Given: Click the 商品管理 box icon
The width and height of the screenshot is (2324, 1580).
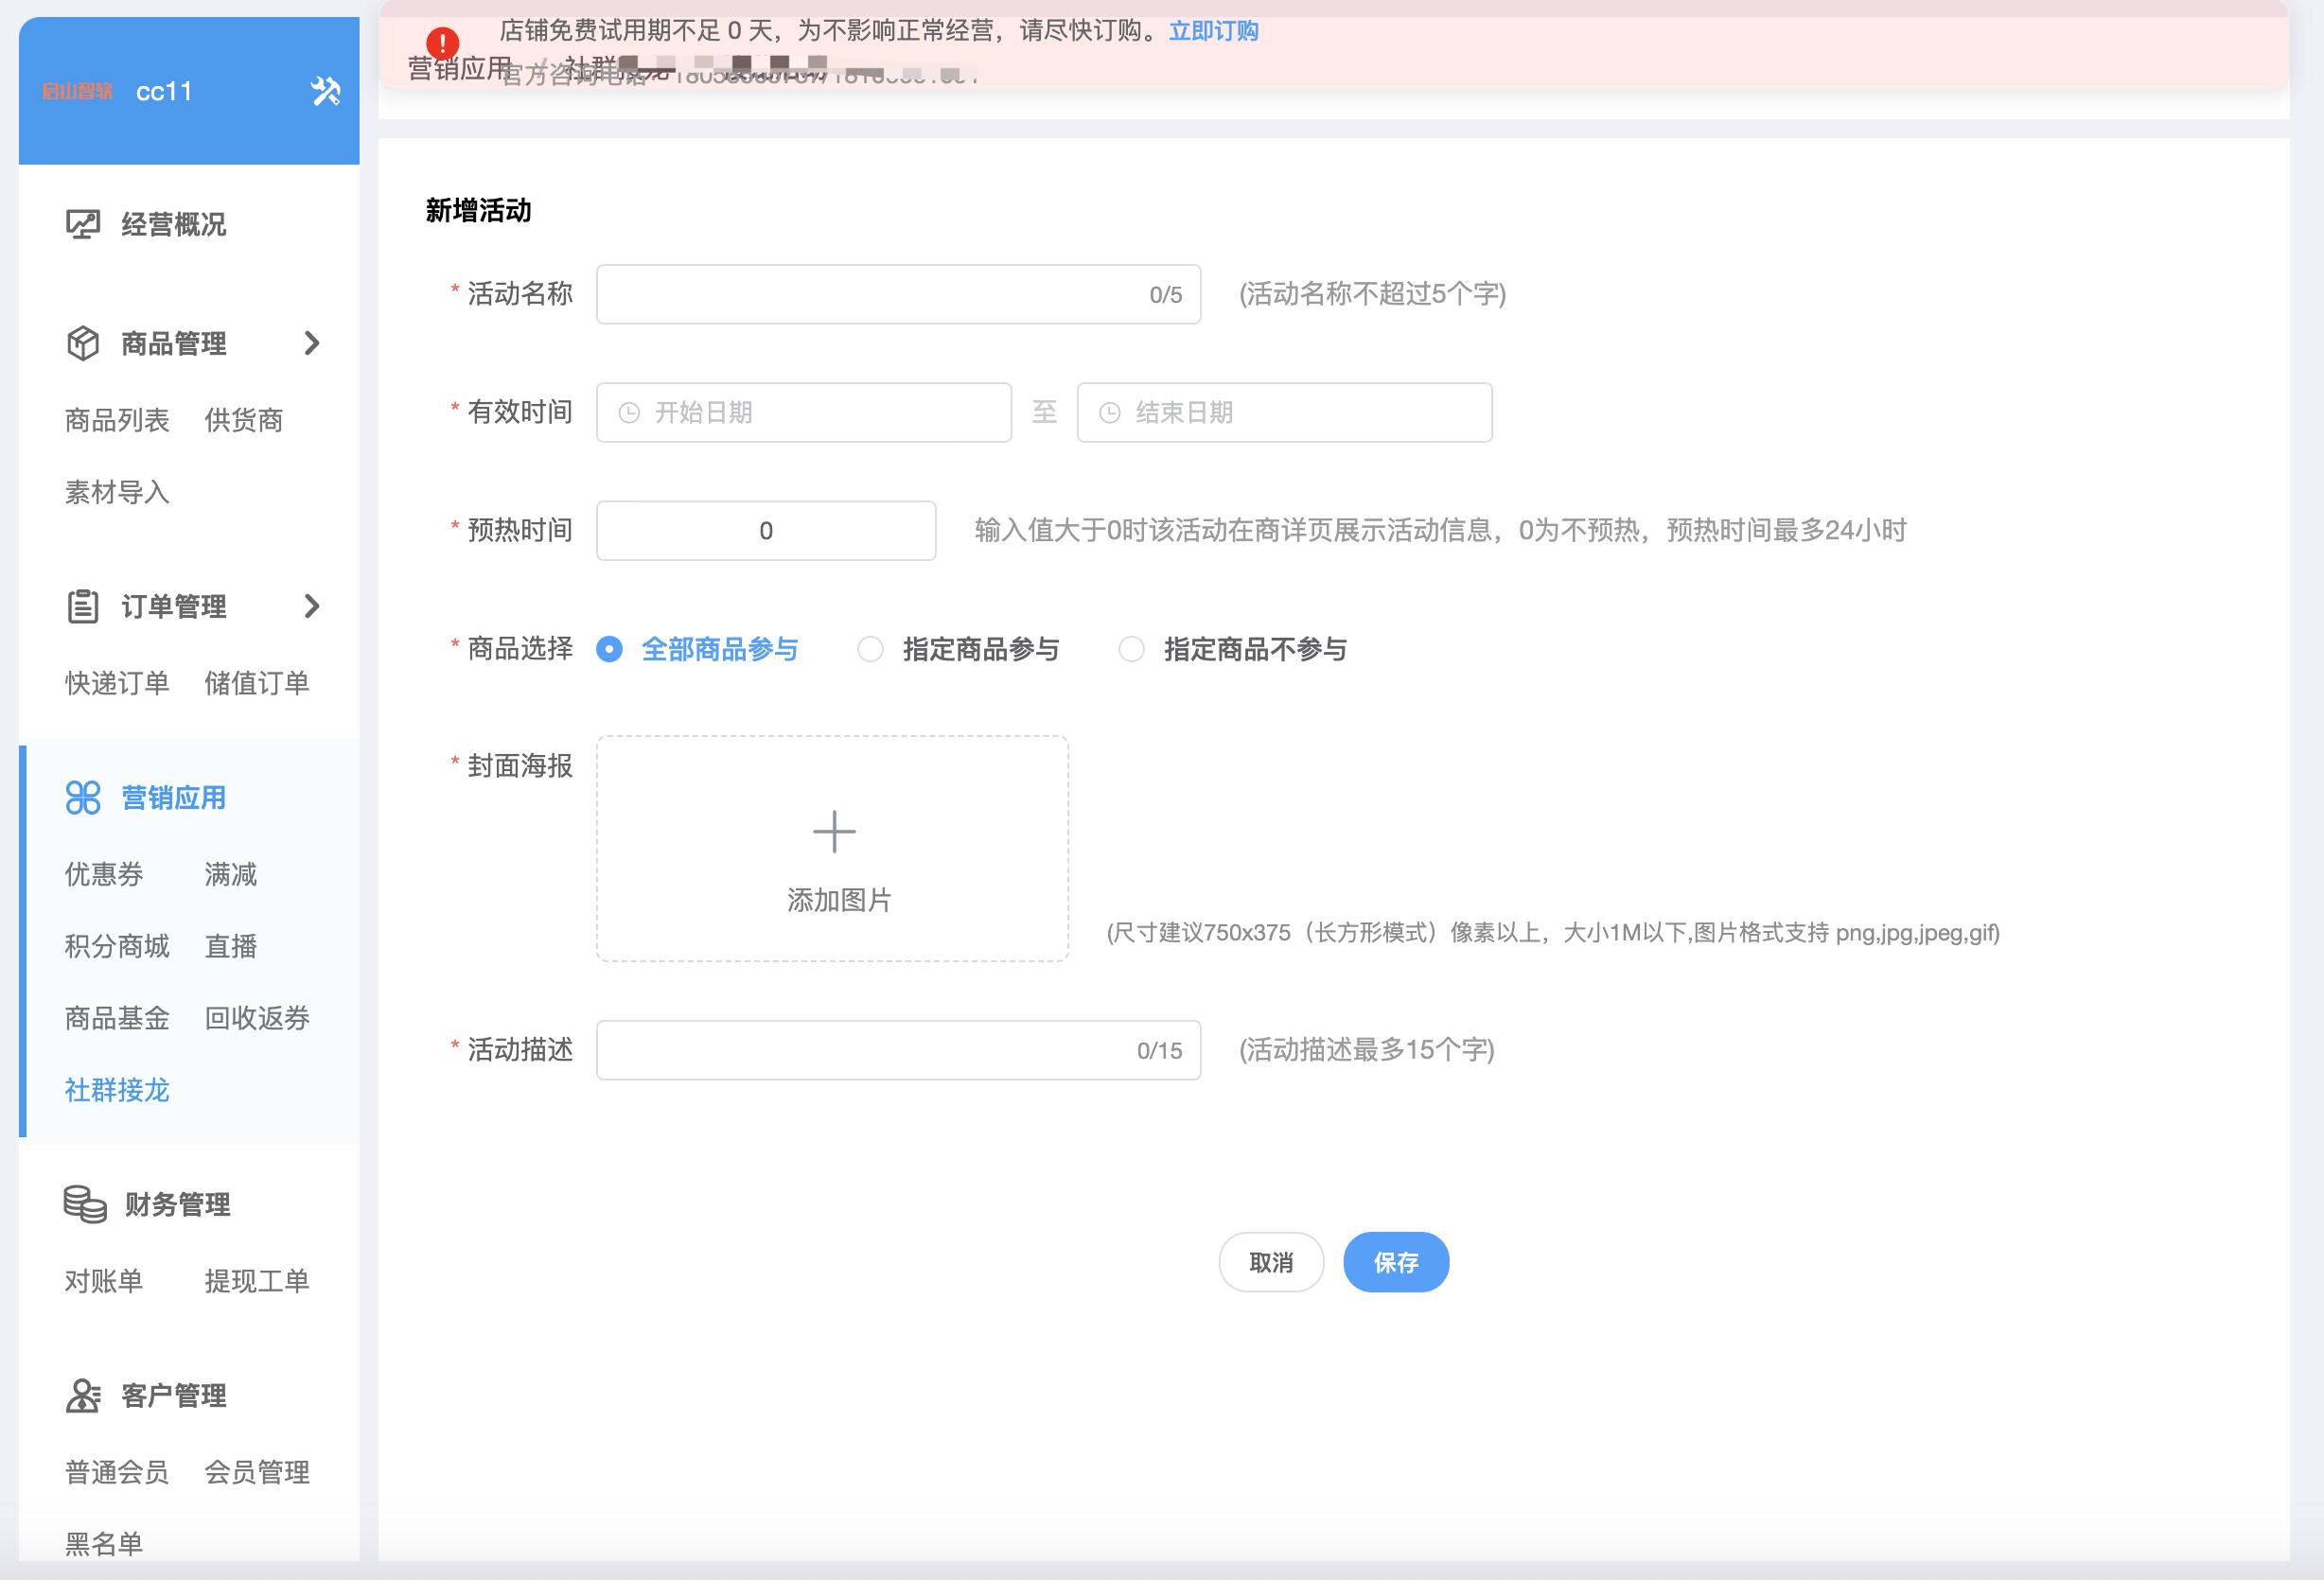Looking at the screenshot, I should tap(84, 343).
